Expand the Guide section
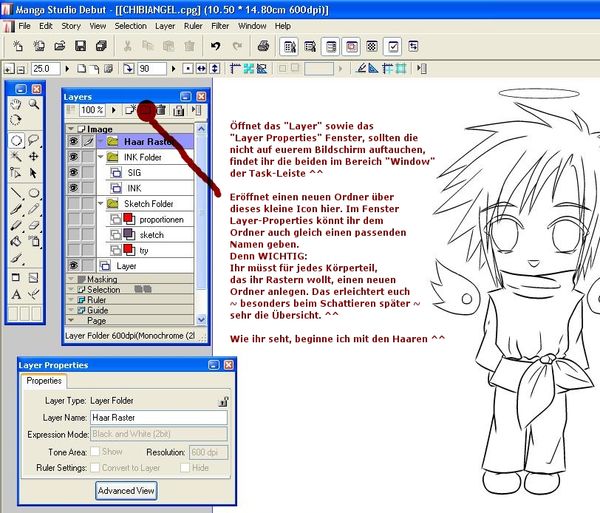The height and width of the screenshot is (513, 600). pyautogui.click(x=71, y=310)
